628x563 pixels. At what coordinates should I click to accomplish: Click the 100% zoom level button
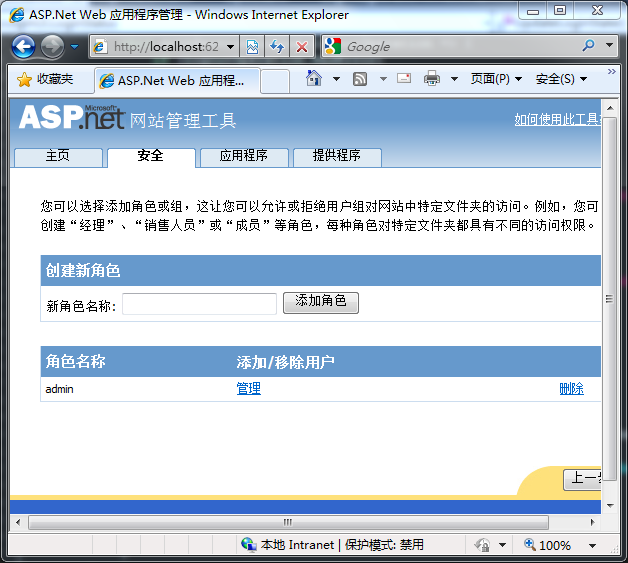pyautogui.click(x=547, y=545)
